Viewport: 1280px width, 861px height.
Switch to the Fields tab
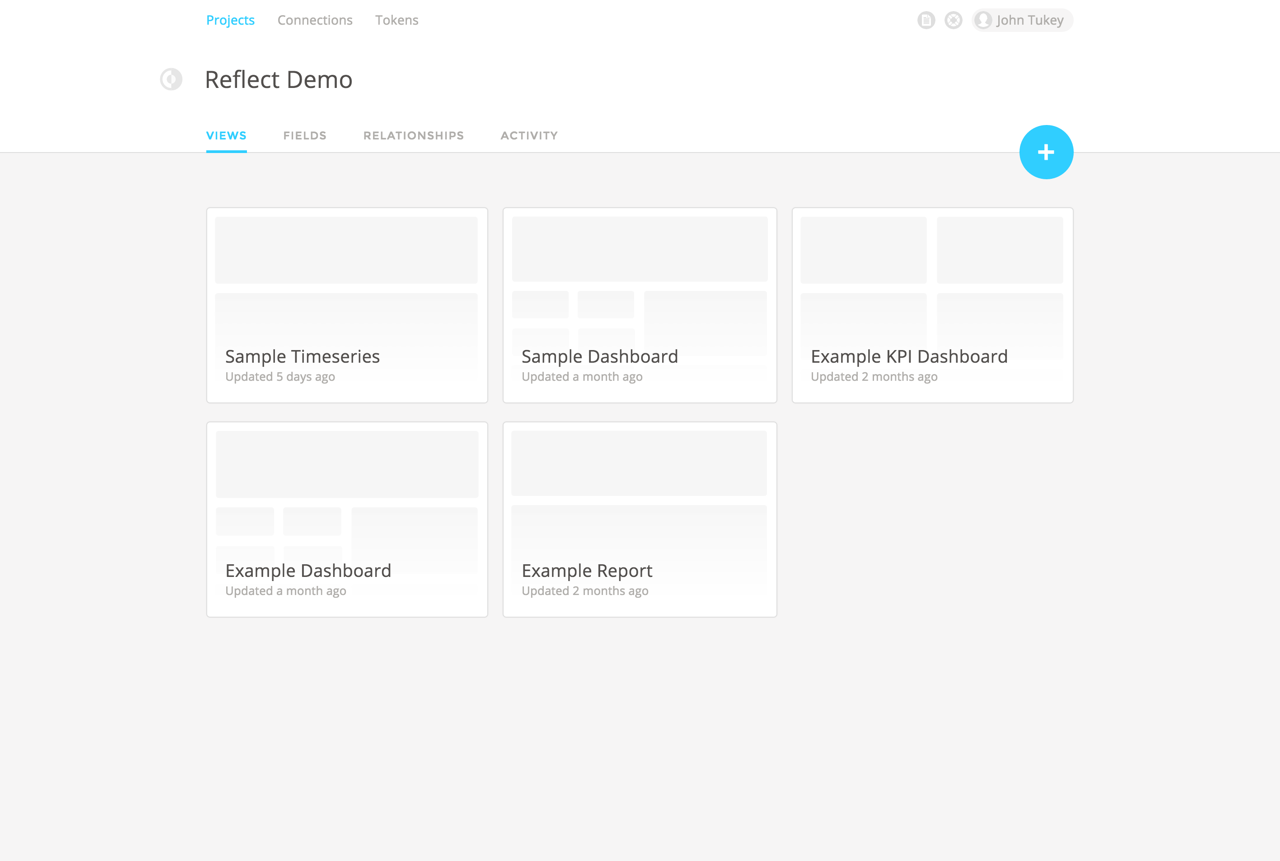[x=305, y=136]
